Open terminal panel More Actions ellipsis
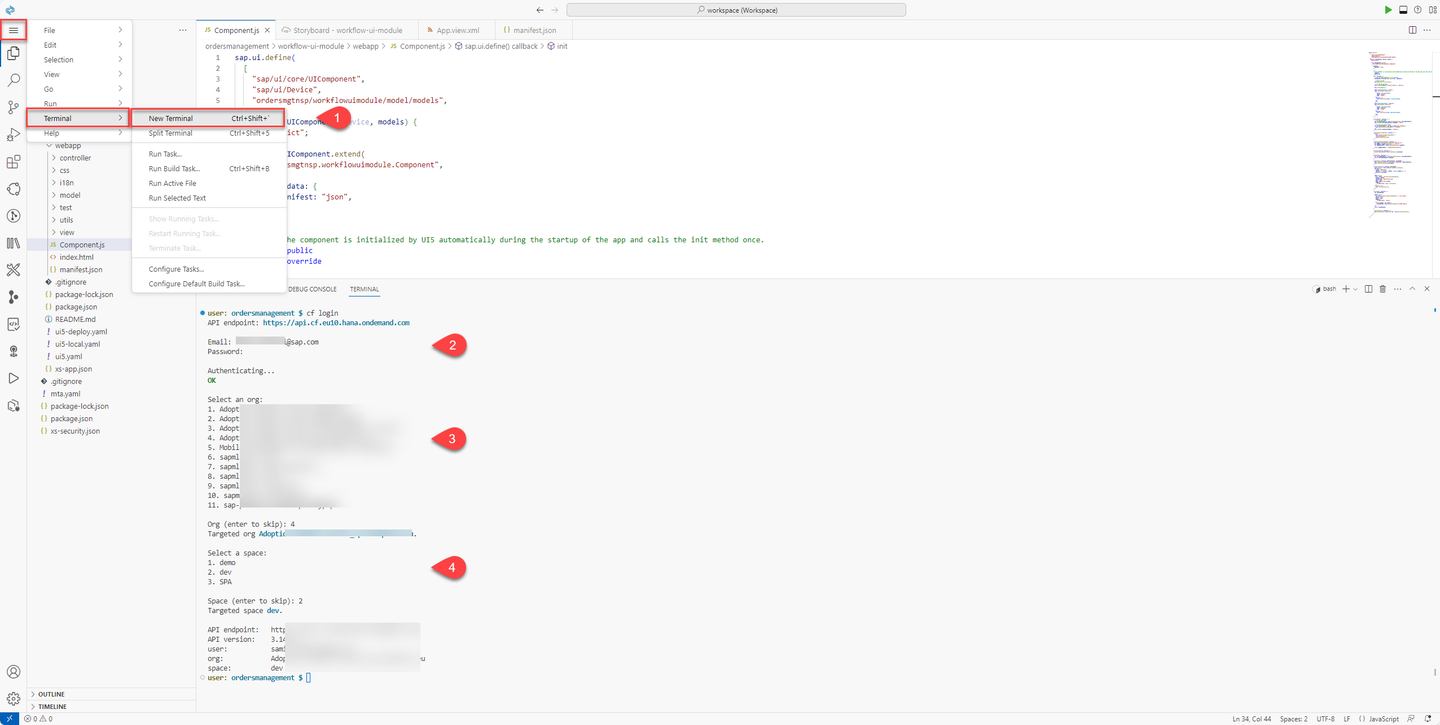Image resolution: width=1440 pixels, height=725 pixels. pos(1397,289)
